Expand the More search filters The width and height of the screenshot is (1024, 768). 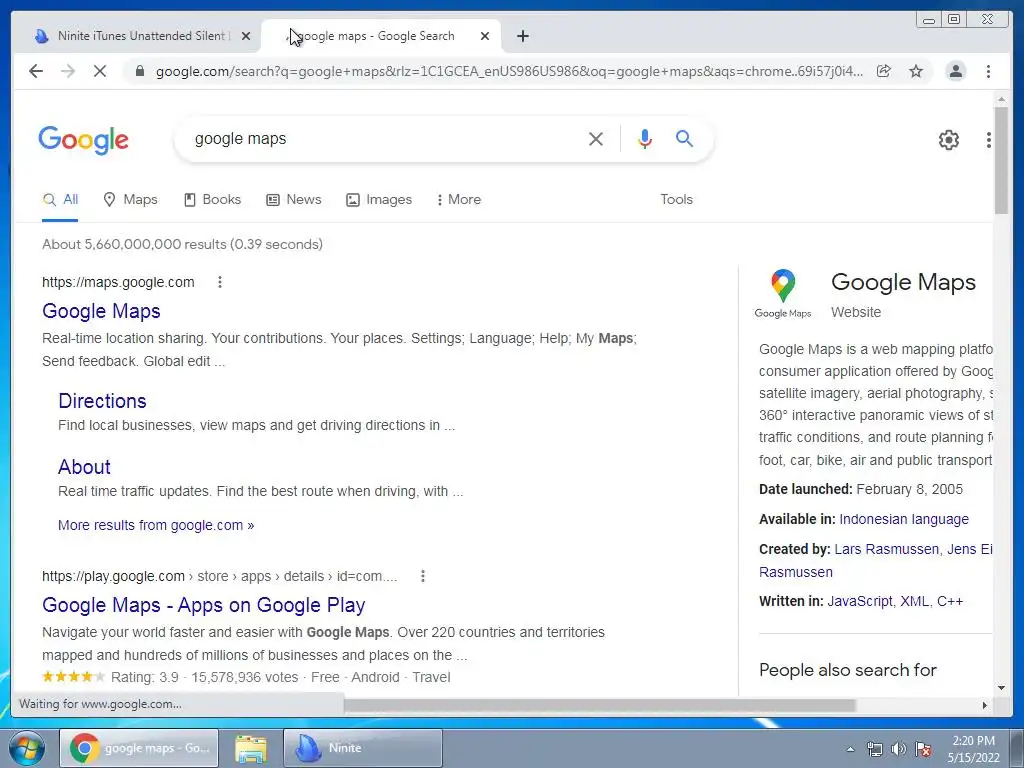coord(458,200)
